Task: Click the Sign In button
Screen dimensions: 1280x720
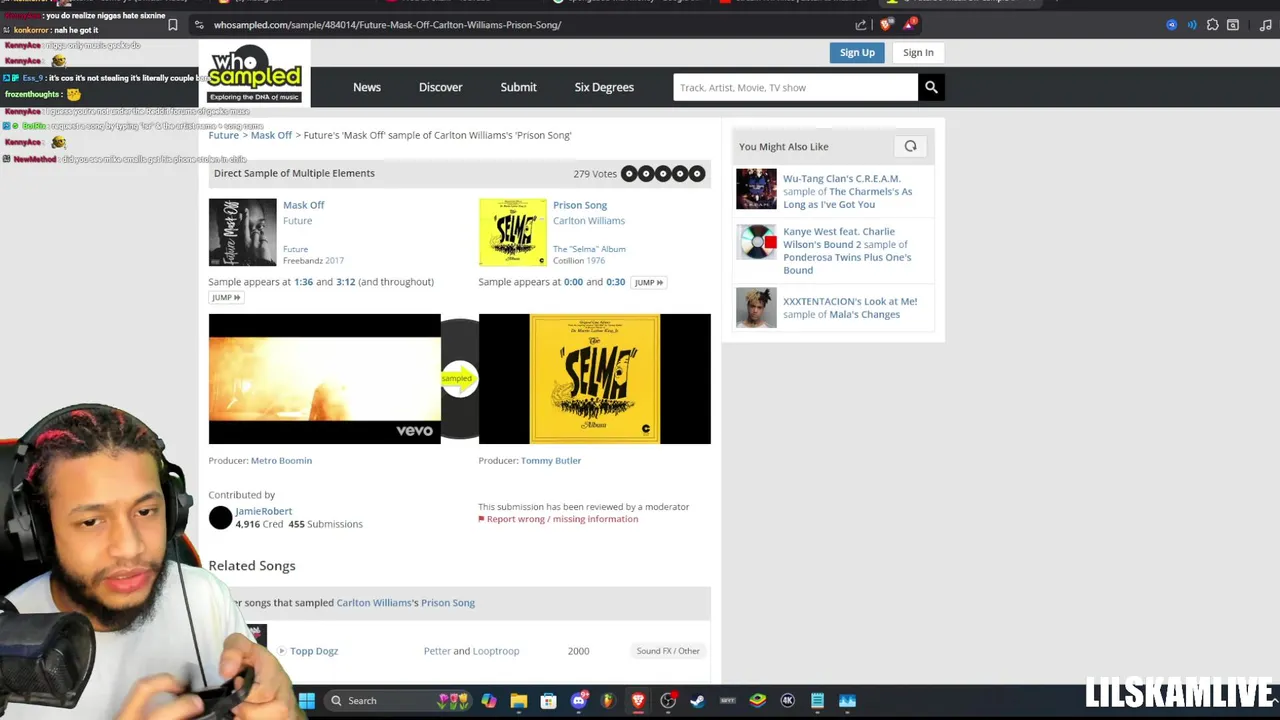Action: click(x=918, y=52)
